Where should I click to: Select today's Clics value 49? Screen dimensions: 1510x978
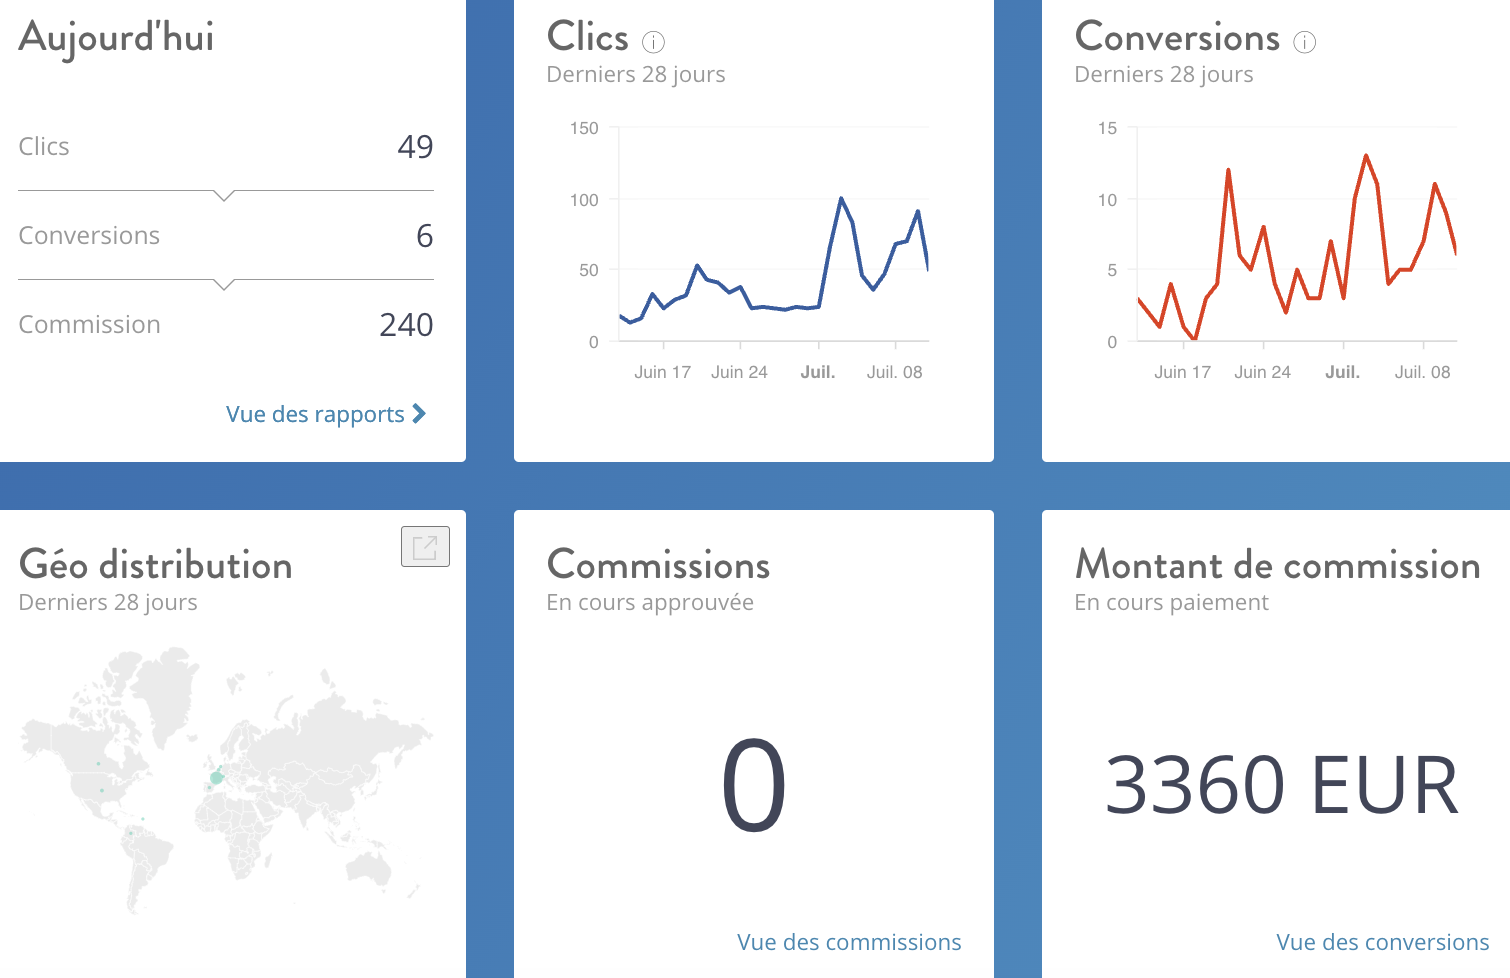[415, 147]
